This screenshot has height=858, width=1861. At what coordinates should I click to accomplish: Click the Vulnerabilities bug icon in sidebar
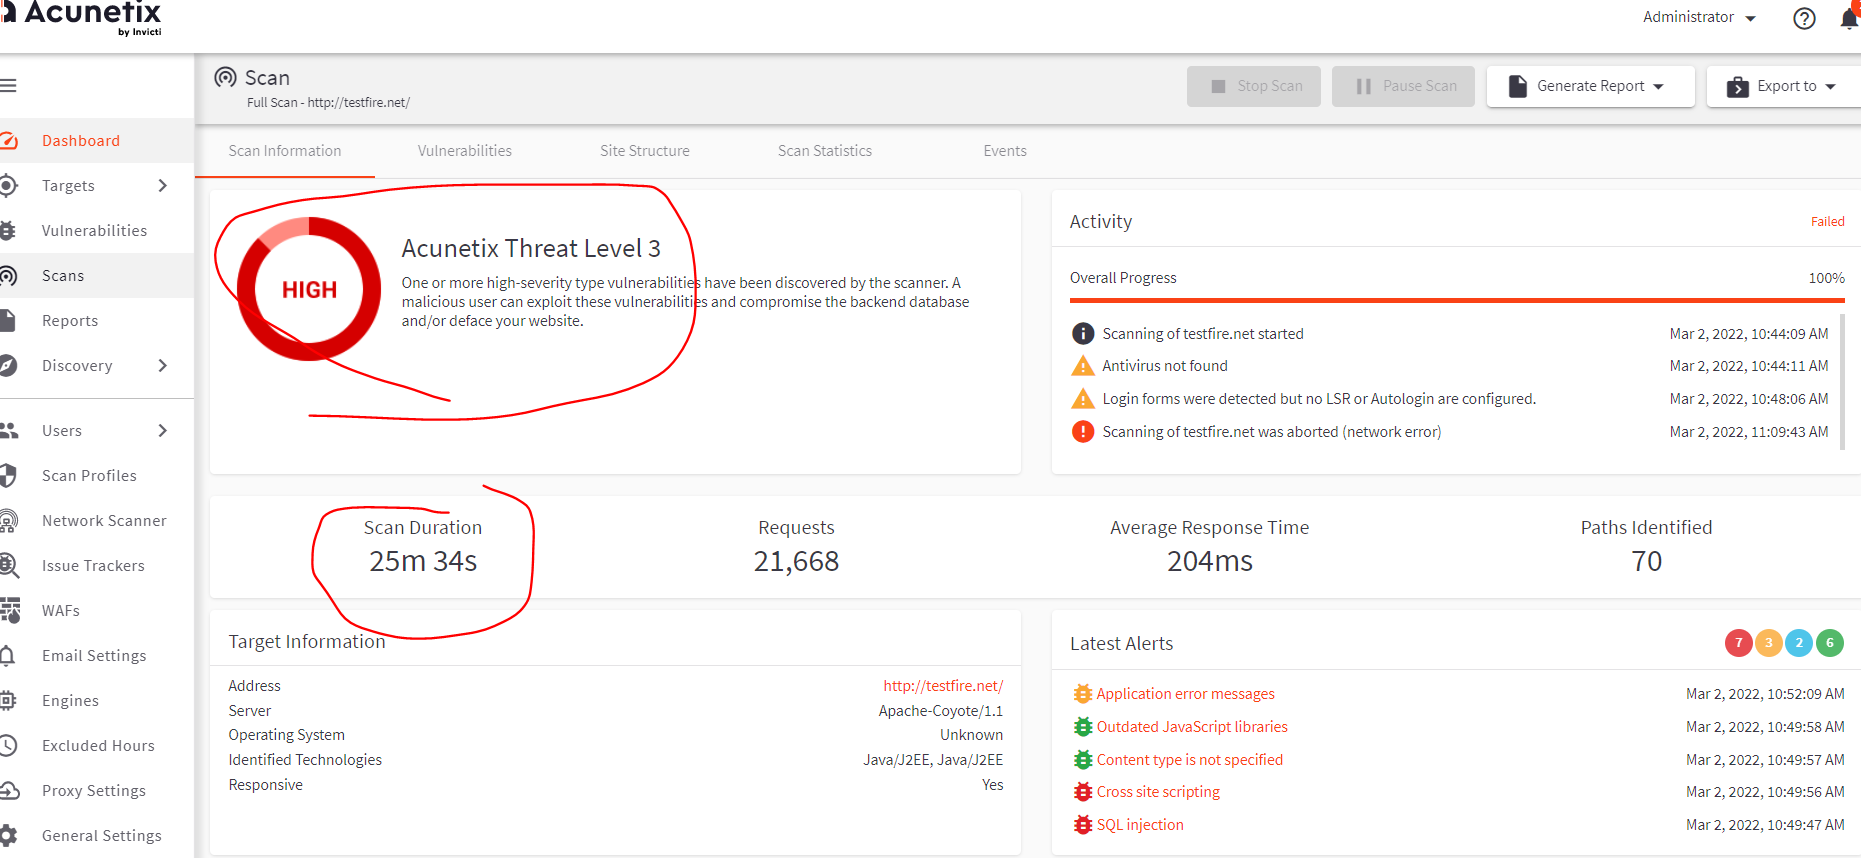point(8,231)
